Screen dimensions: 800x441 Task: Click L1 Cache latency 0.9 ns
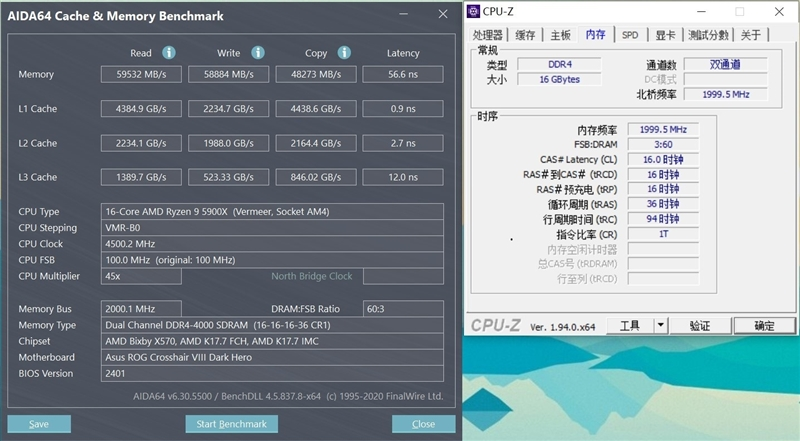403,109
